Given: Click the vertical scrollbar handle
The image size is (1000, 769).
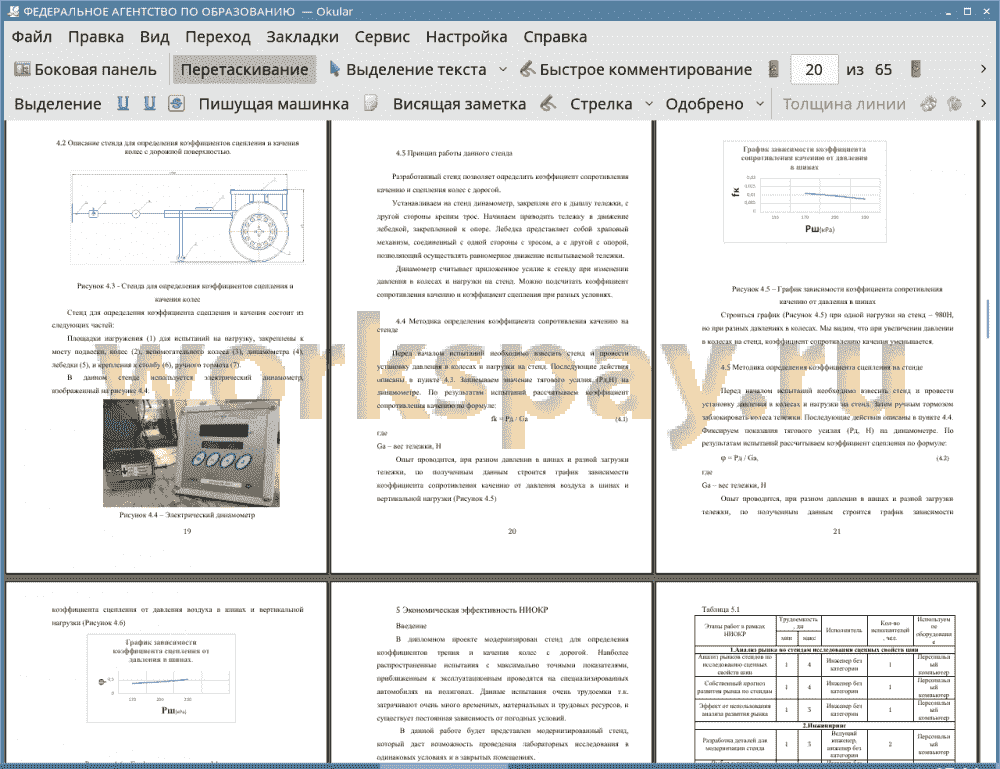Looking at the screenshot, I should 989,321.
